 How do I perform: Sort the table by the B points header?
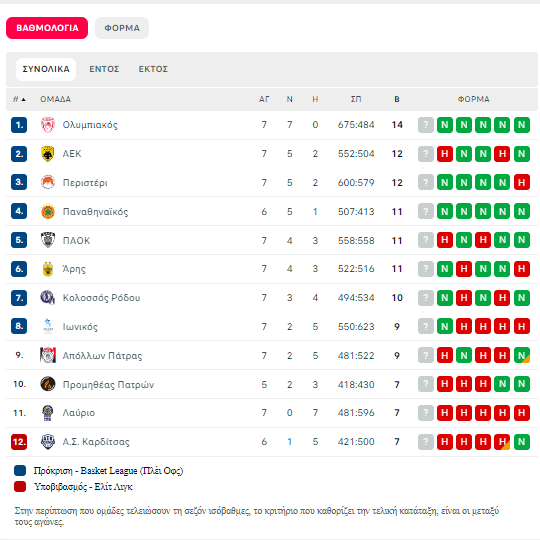pyautogui.click(x=397, y=99)
